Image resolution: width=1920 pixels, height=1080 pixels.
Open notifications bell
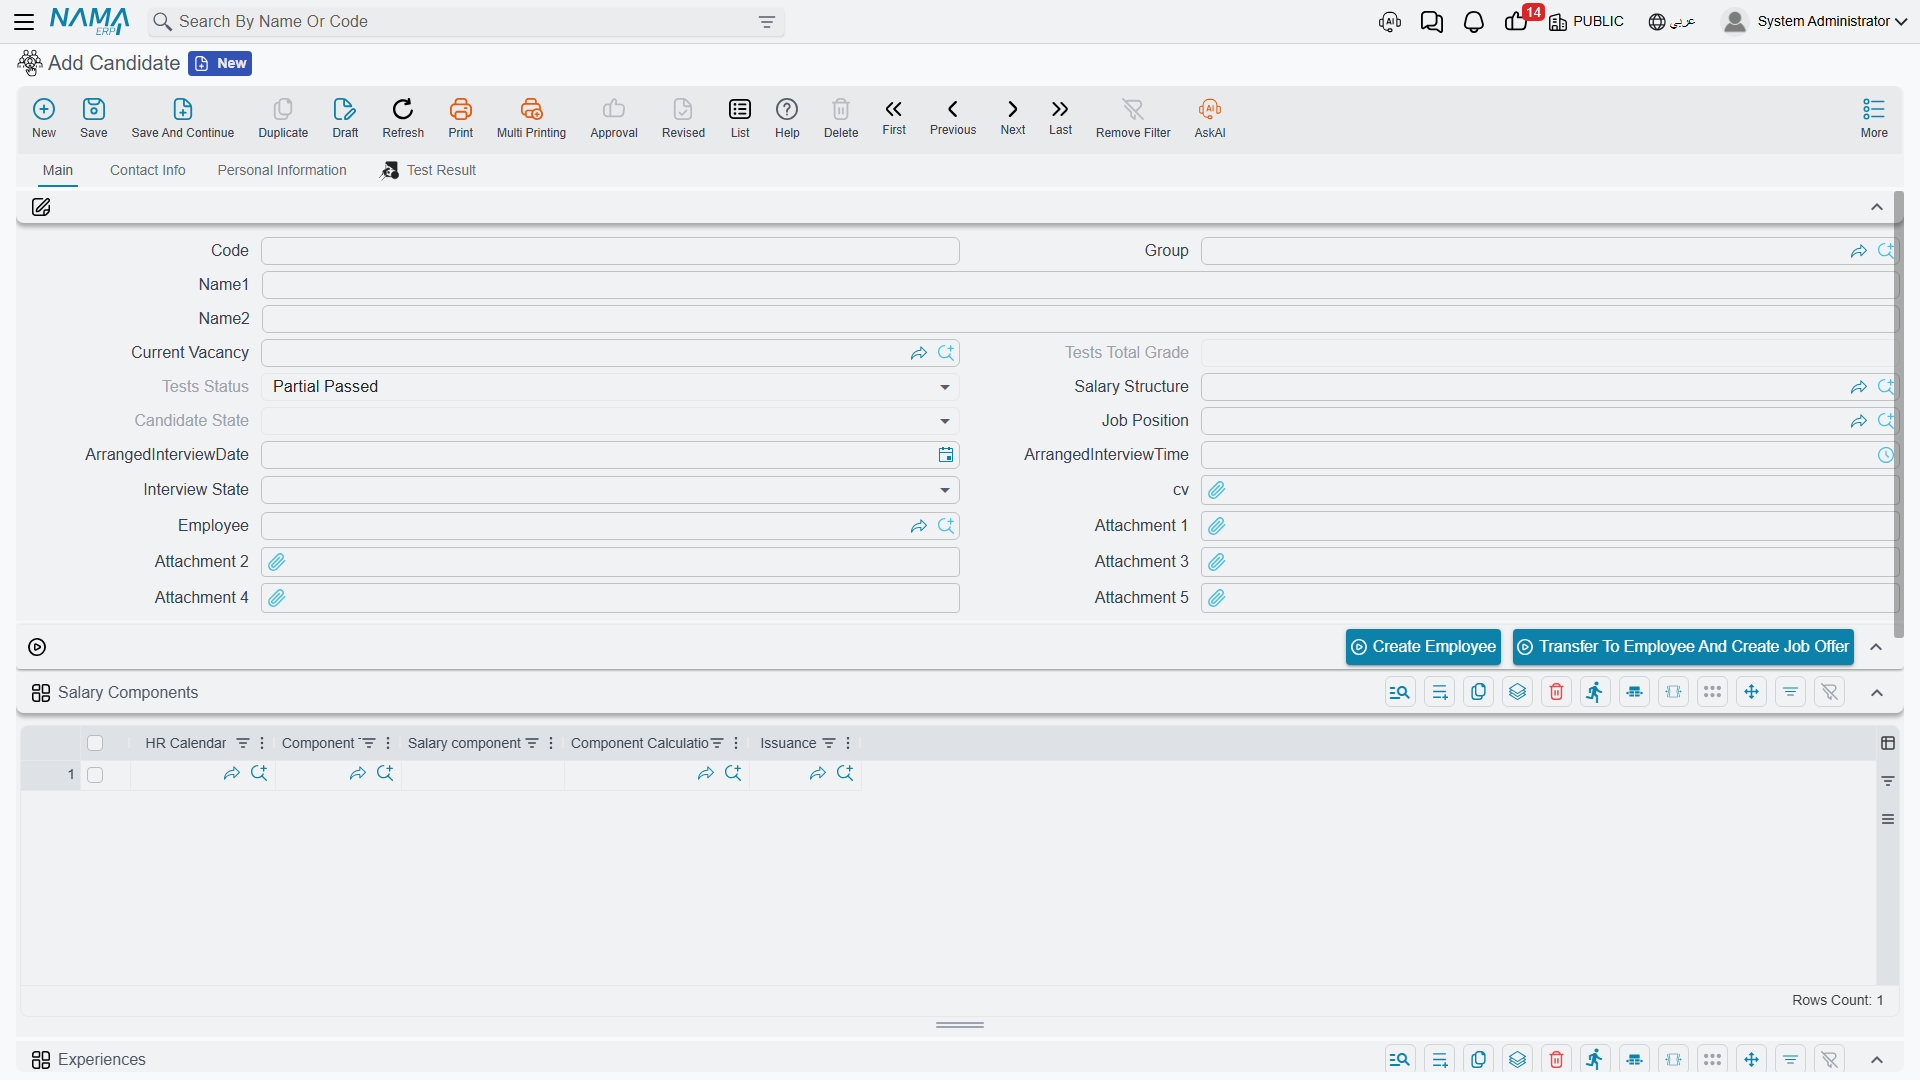pos(1473,22)
